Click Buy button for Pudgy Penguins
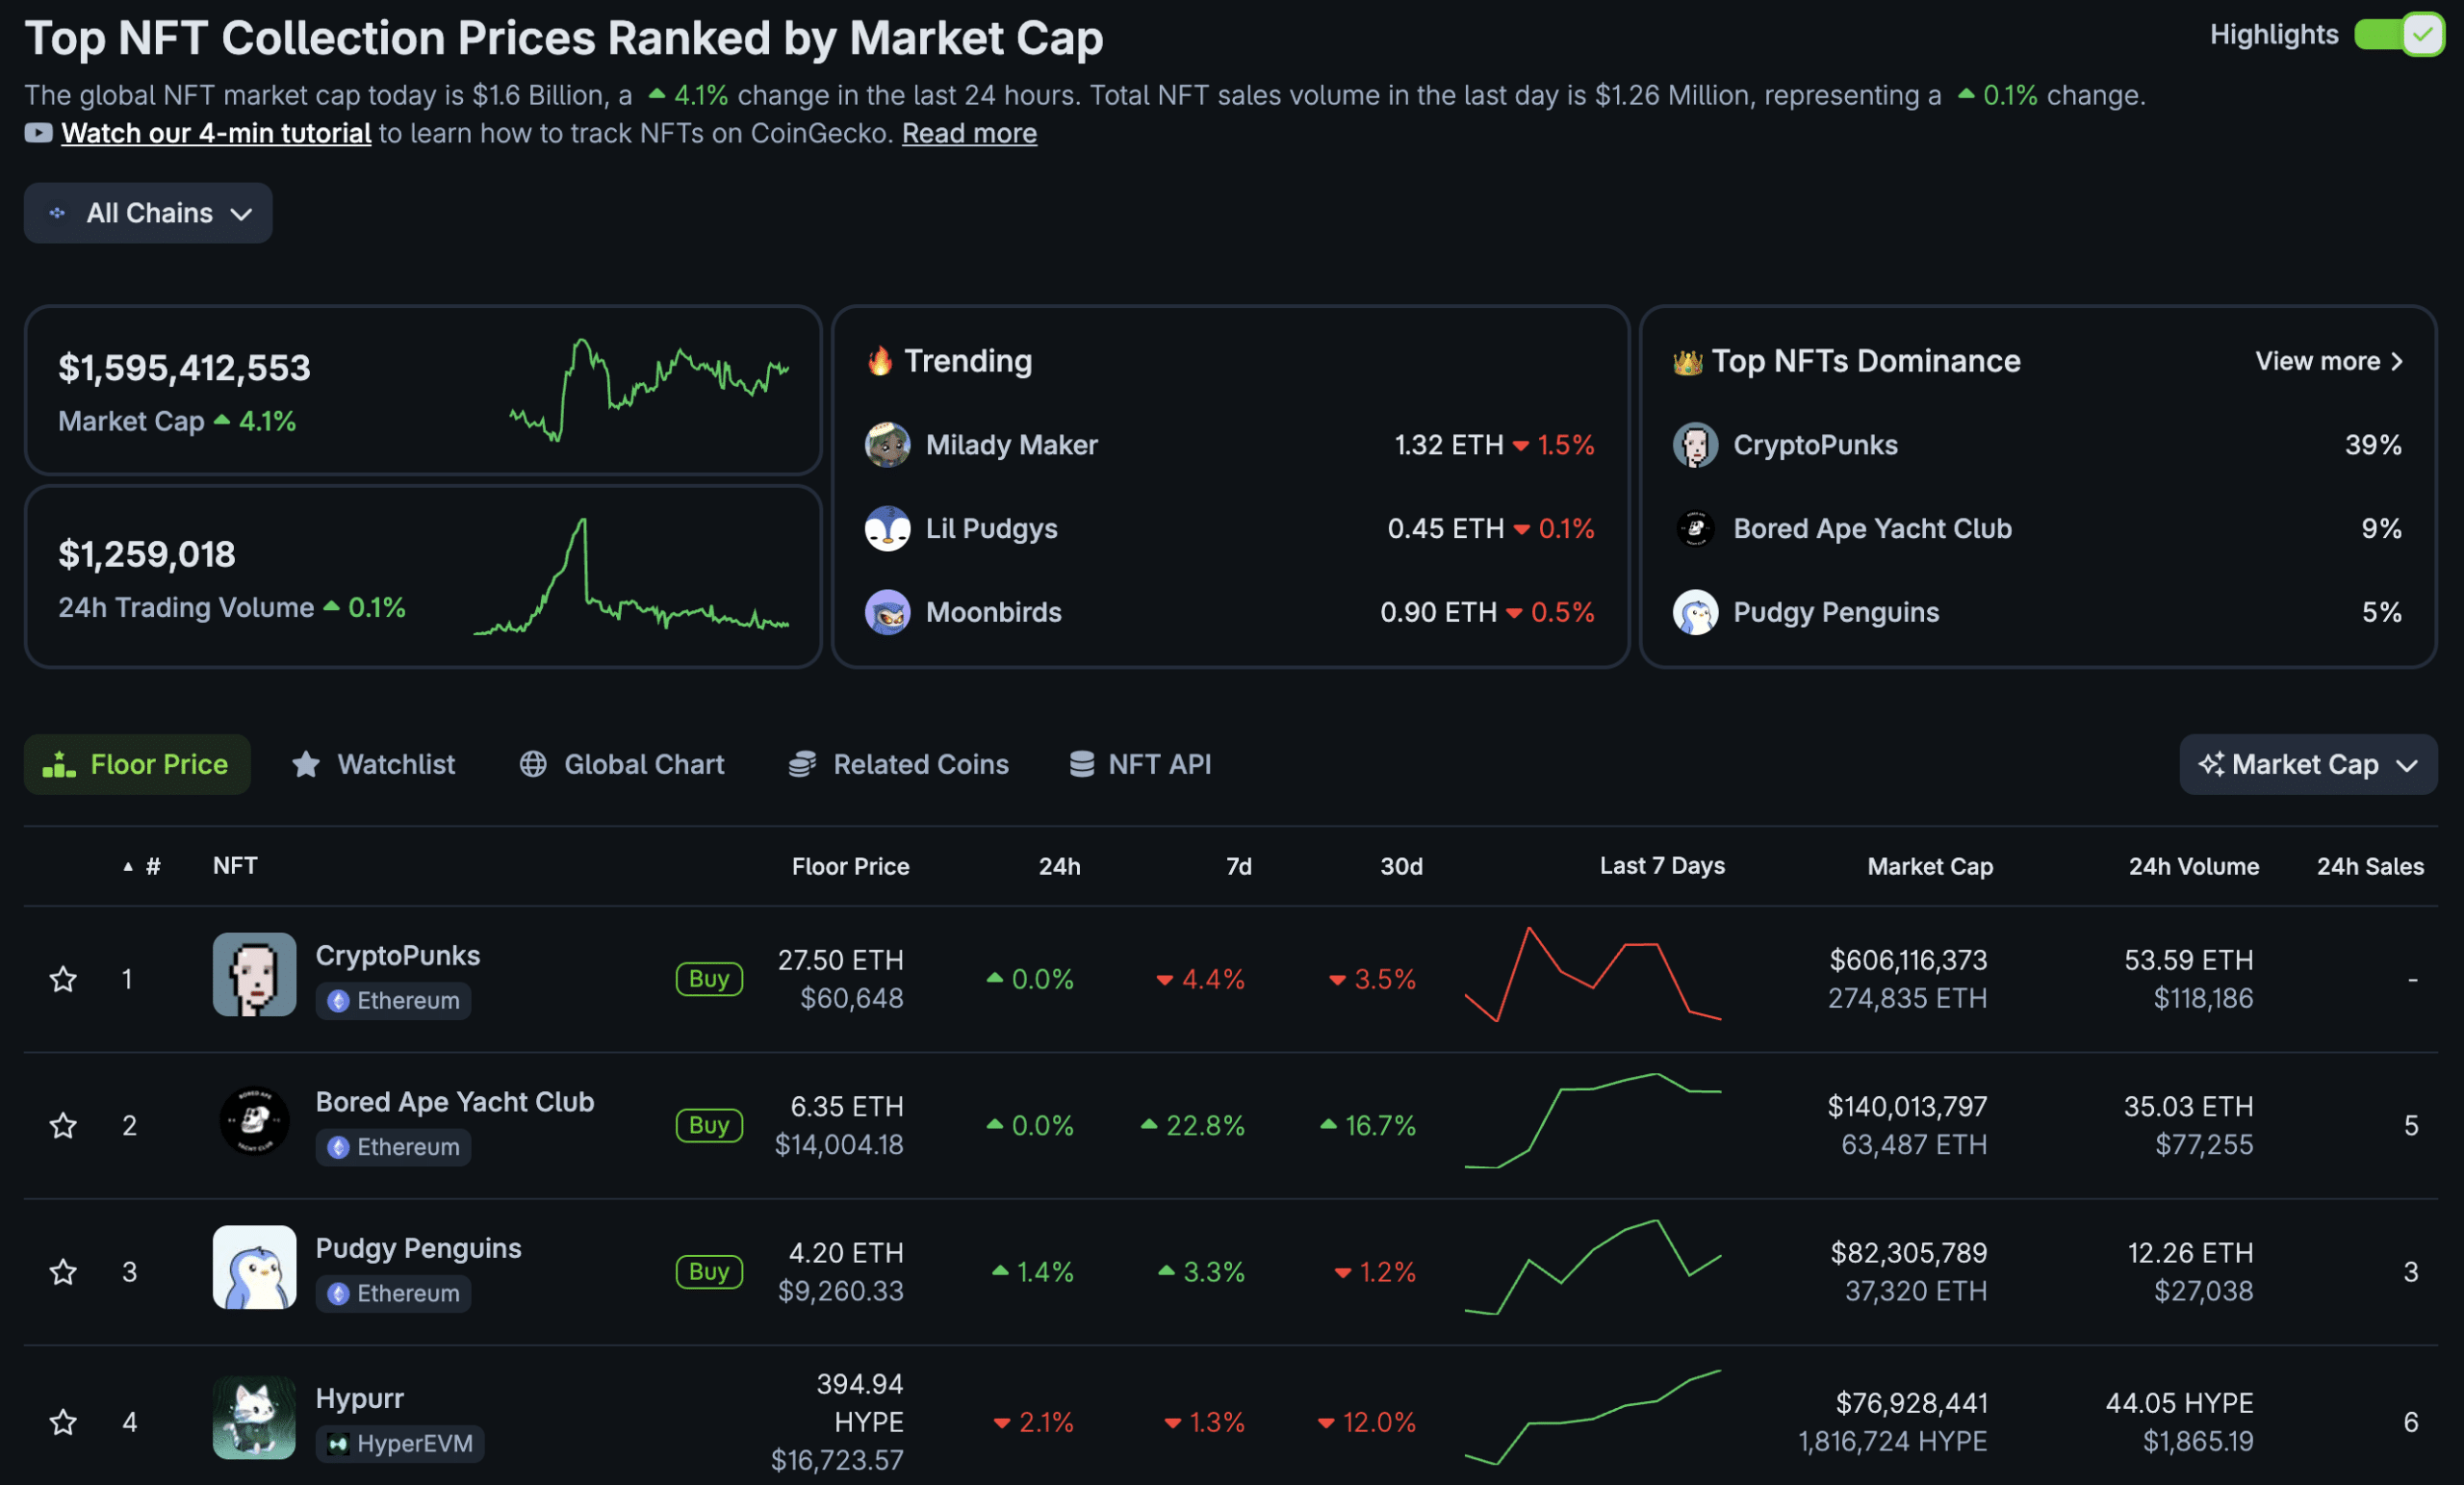The width and height of the screenshot is (2464, 1485). (709, 1272)
